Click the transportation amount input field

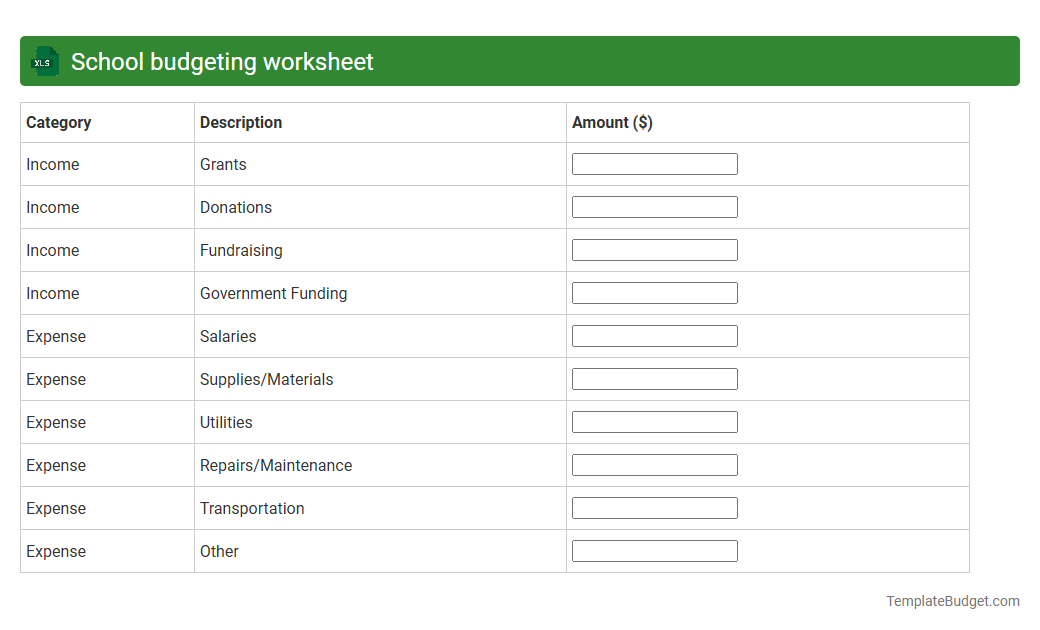point(654,507)
